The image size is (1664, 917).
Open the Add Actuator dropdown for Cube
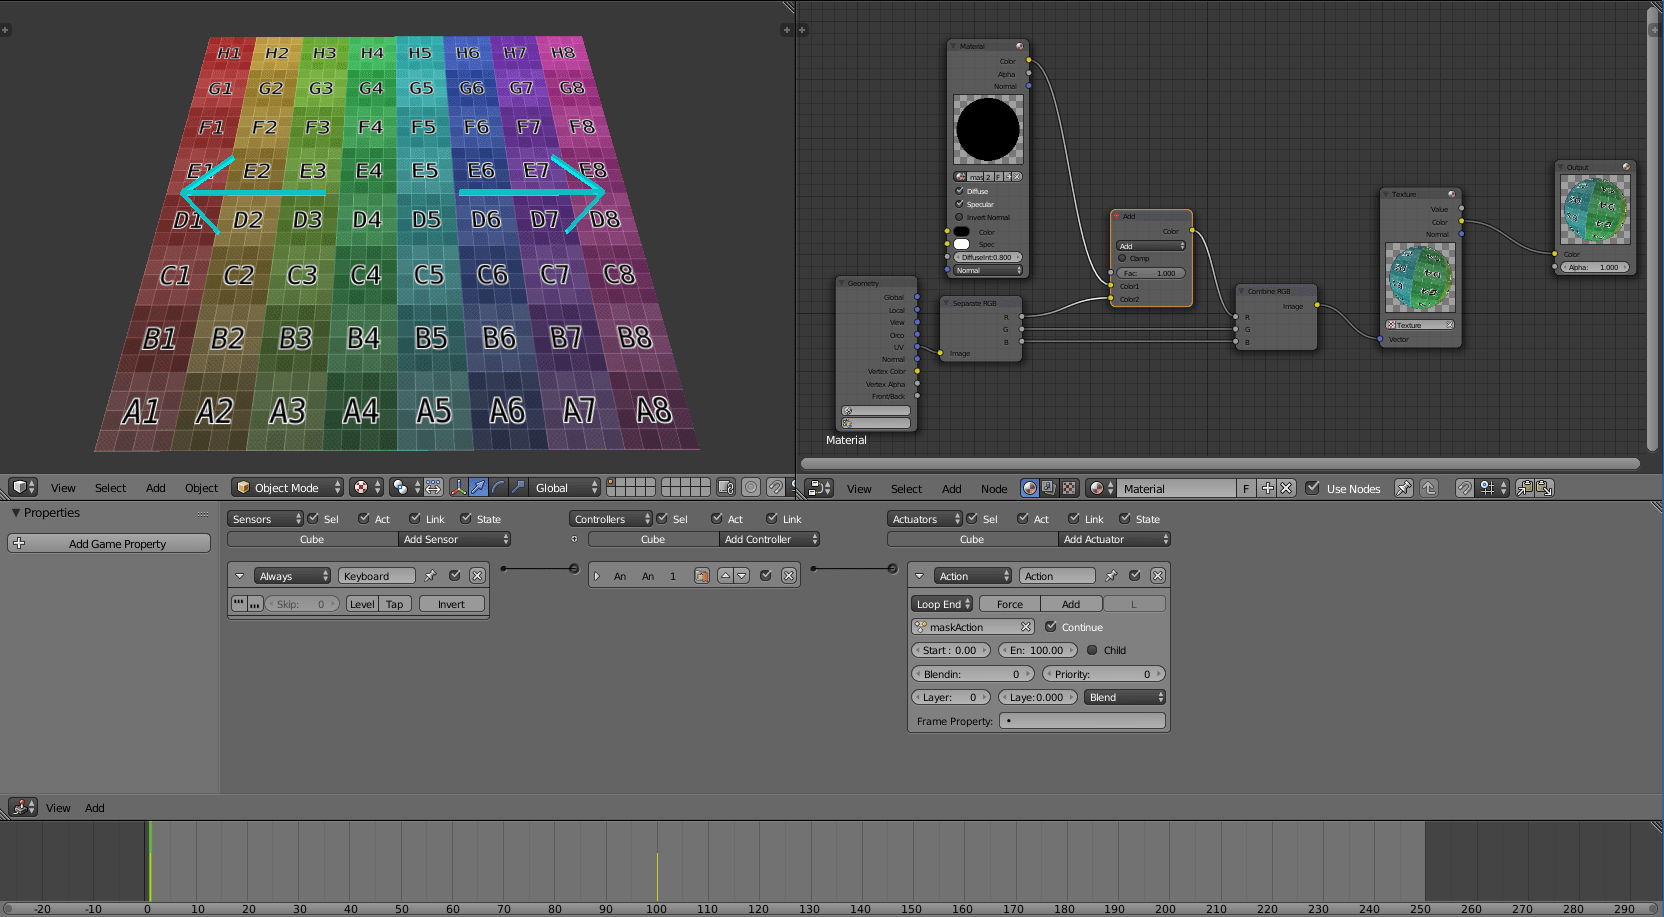1114,539
